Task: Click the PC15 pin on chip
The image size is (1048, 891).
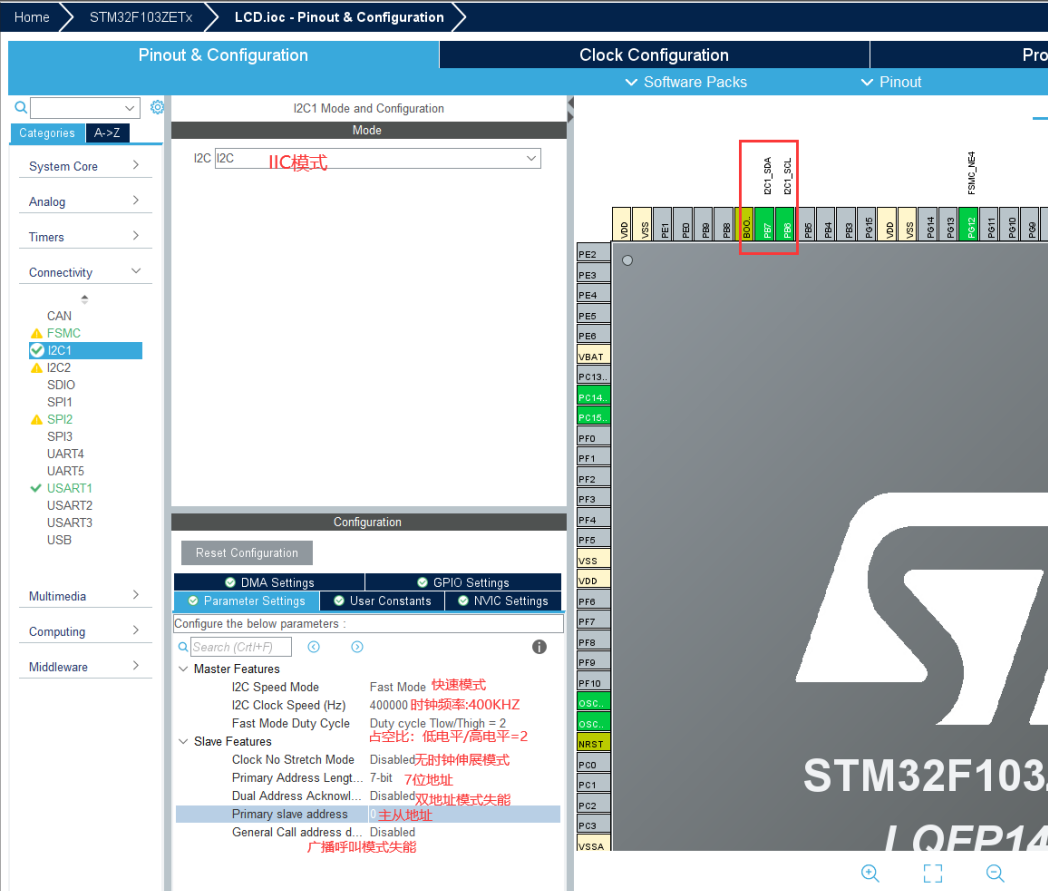Action: point(594,417)
